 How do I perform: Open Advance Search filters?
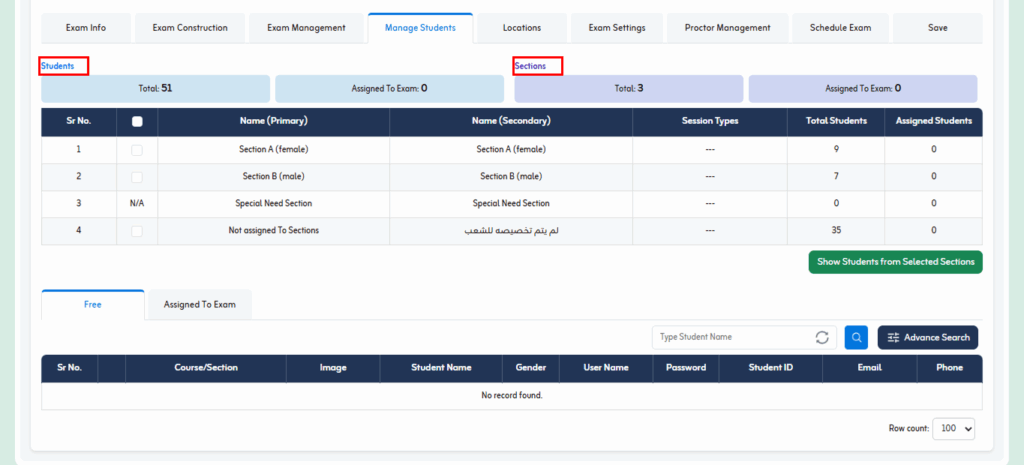click(x=928, y=338)
